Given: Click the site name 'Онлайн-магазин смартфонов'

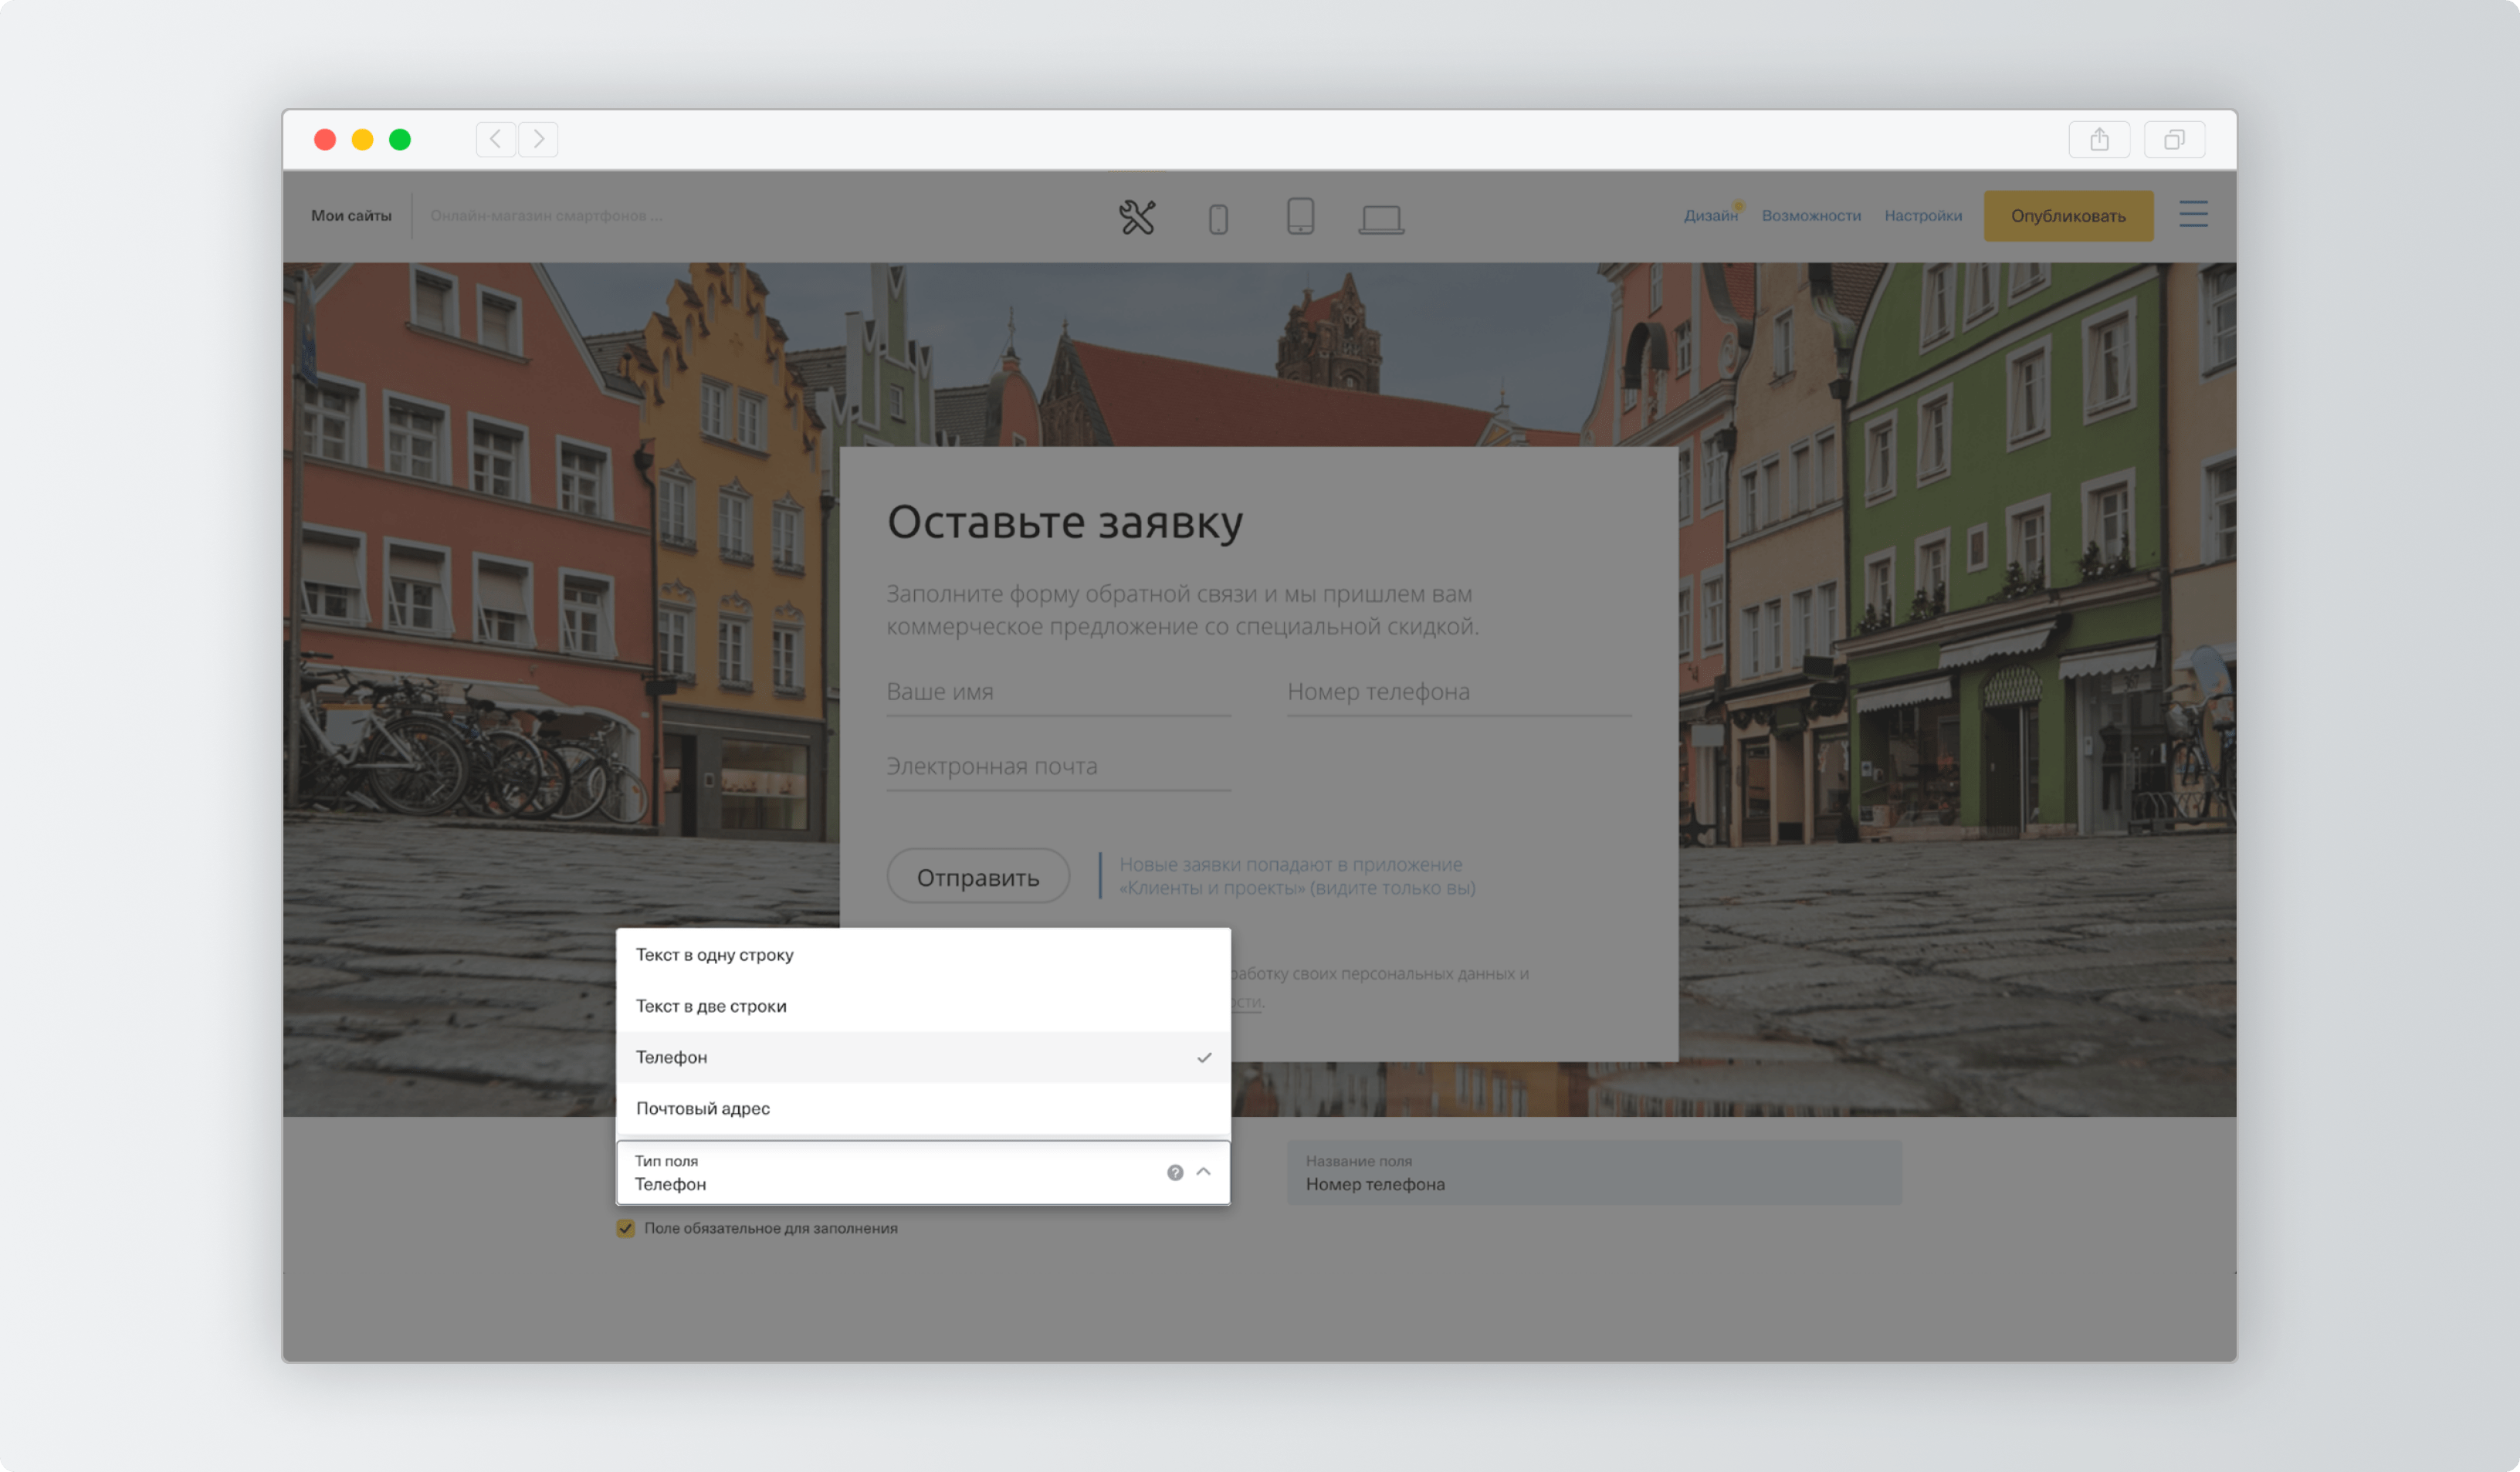Looking at the screenshot, I should (x=546, y=216).
